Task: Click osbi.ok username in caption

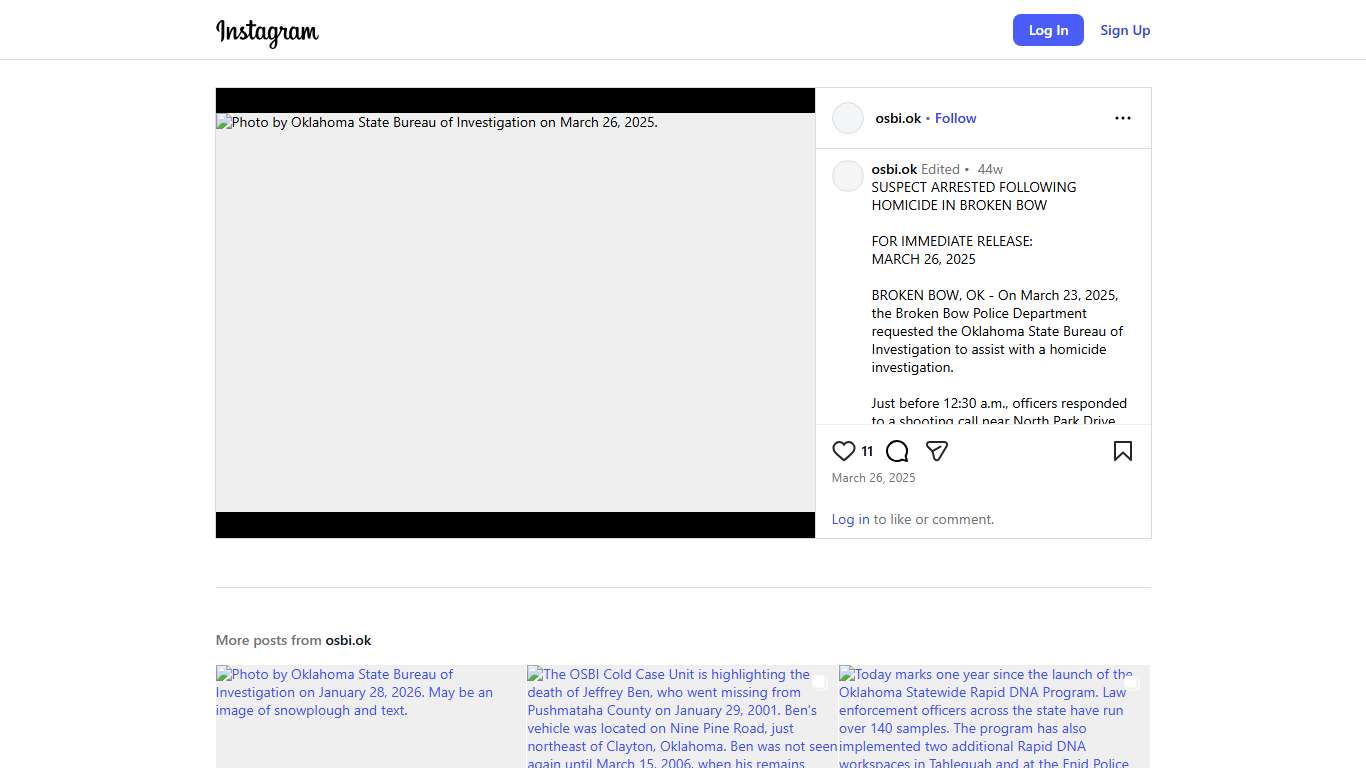Action: [x=894, y=169]
